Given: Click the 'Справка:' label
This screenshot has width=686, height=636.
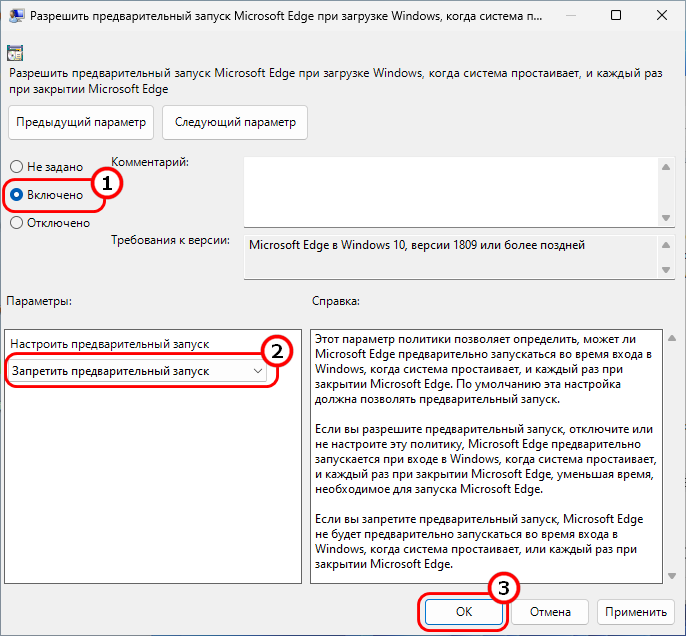Looking at the screenshot, I should (x=336, y=301).
